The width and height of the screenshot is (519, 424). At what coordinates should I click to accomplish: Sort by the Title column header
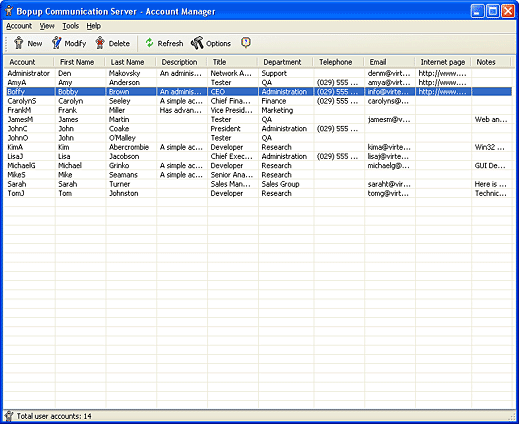232,62
